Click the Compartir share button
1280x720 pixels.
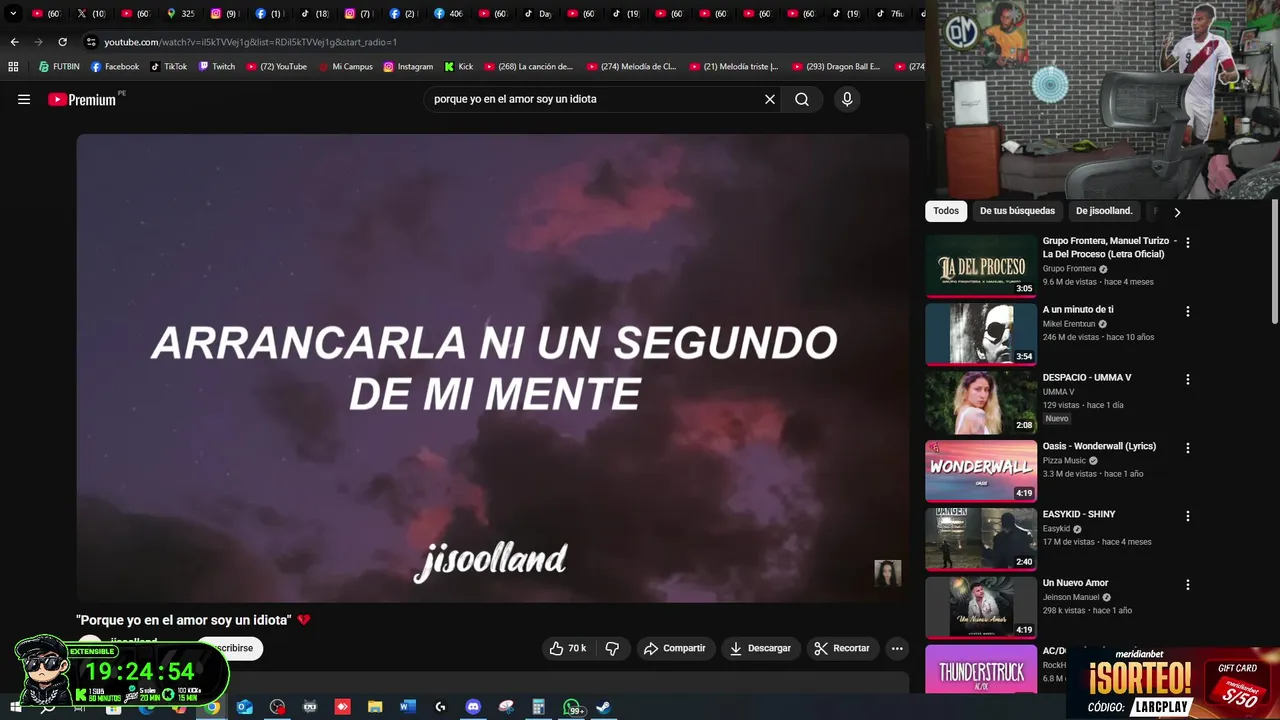point(675,648)
